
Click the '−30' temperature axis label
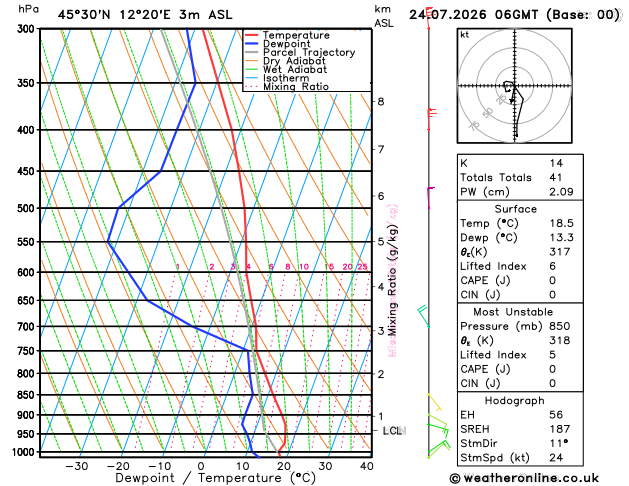(77, 466)
